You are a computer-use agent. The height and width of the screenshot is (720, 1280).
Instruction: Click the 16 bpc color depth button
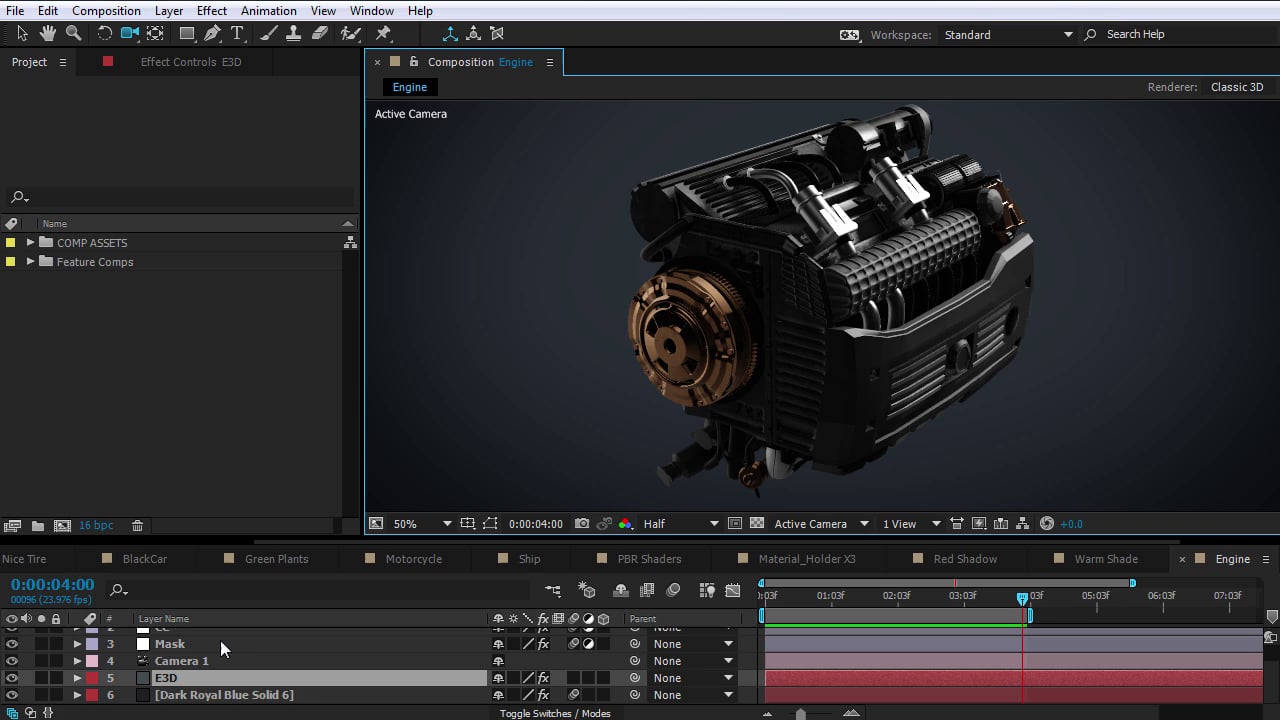tap(97, 525)
